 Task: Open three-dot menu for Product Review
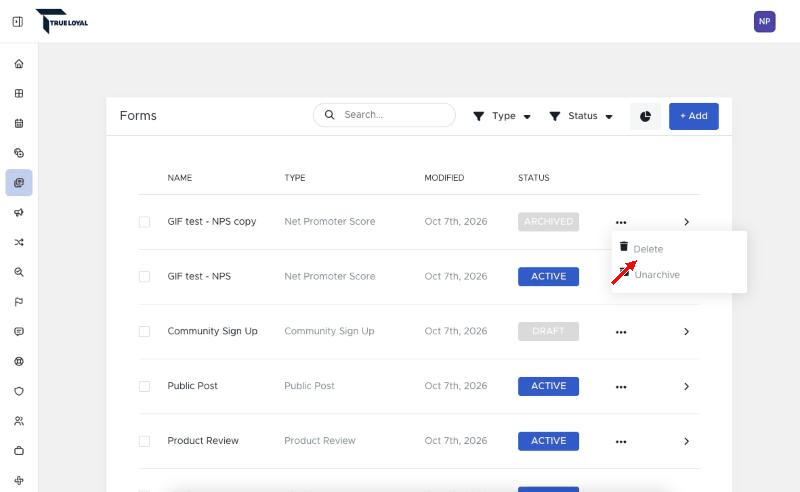pos(621,442)
